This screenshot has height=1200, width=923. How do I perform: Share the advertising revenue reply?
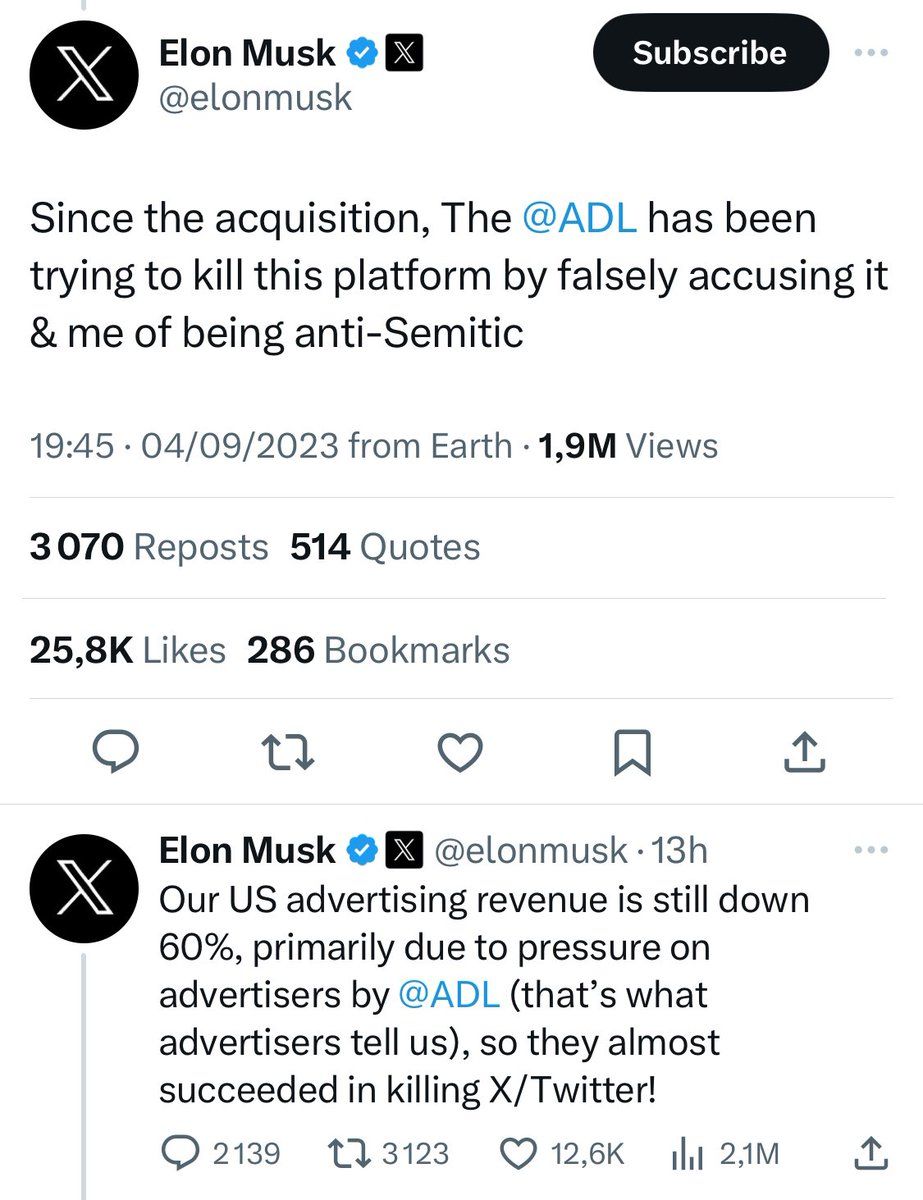coord(869,1153)
